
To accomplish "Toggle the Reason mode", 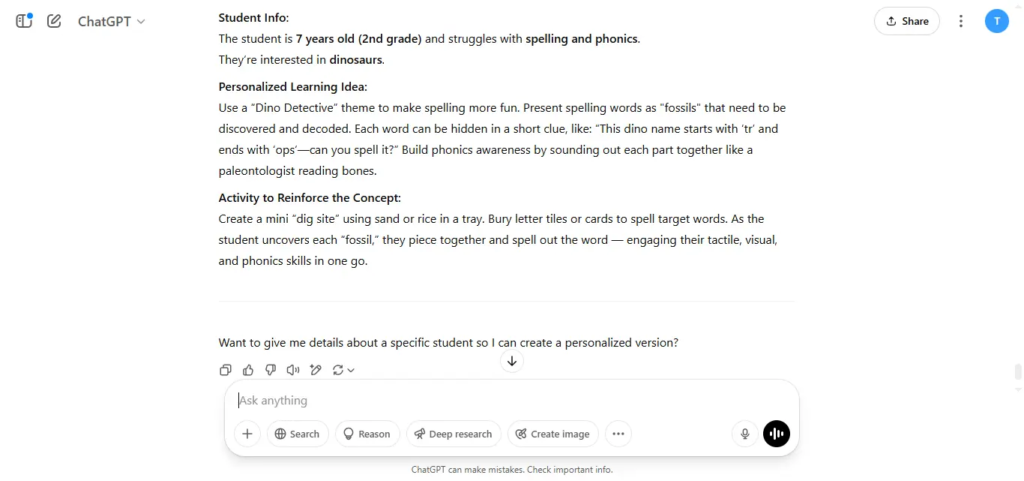I will click(368, 434).
